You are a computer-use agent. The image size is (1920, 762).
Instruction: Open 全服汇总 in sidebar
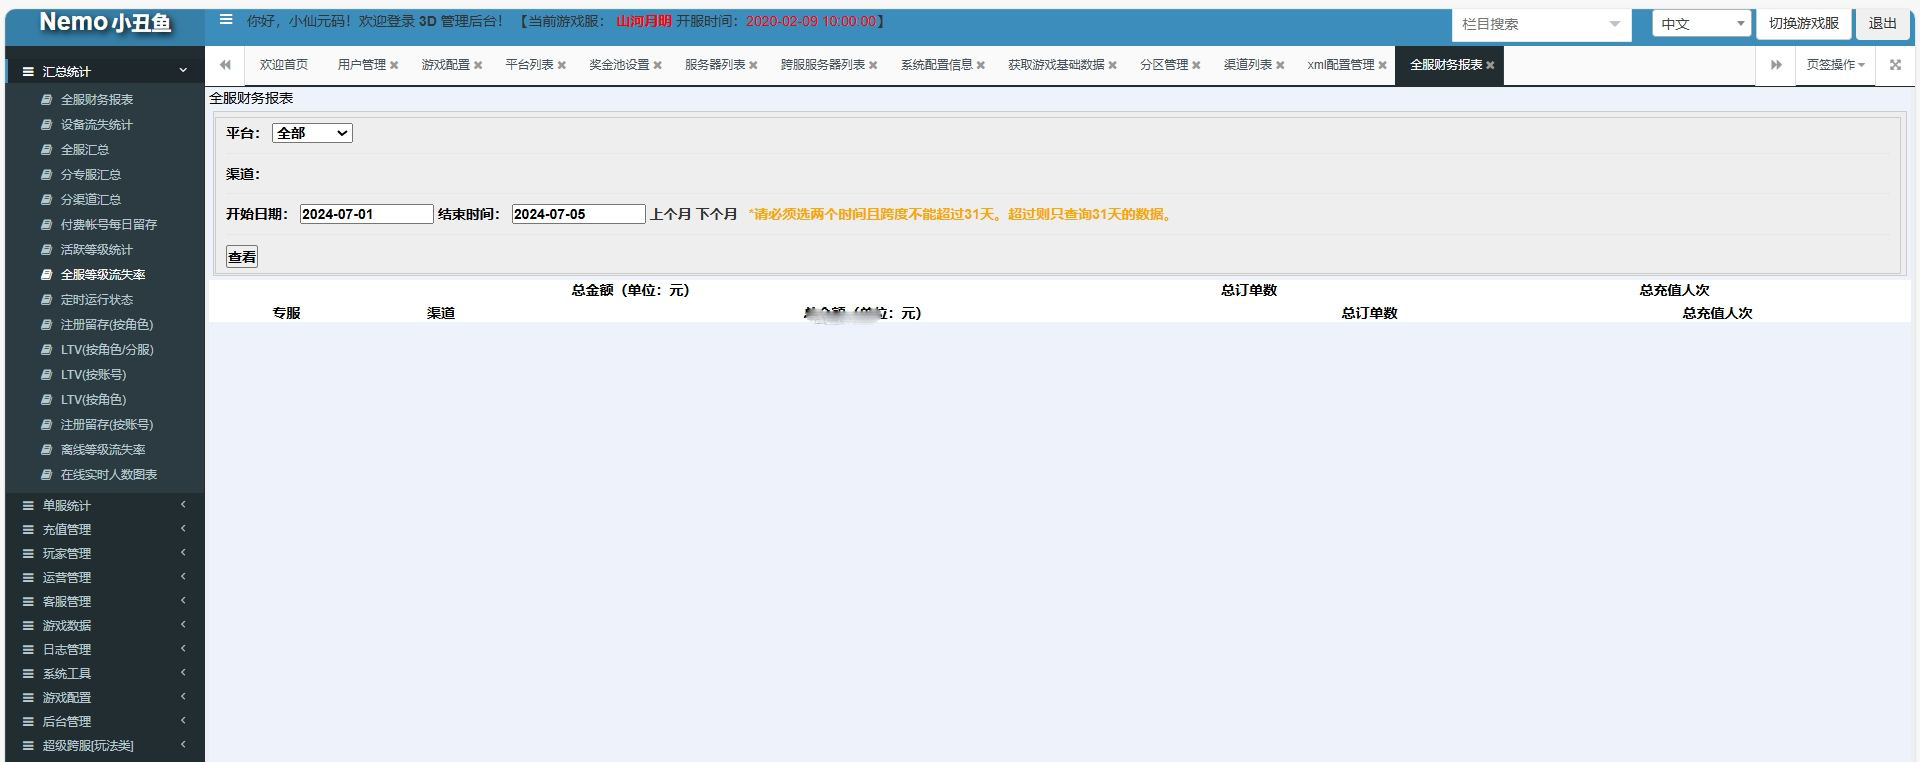pos(85,150)
